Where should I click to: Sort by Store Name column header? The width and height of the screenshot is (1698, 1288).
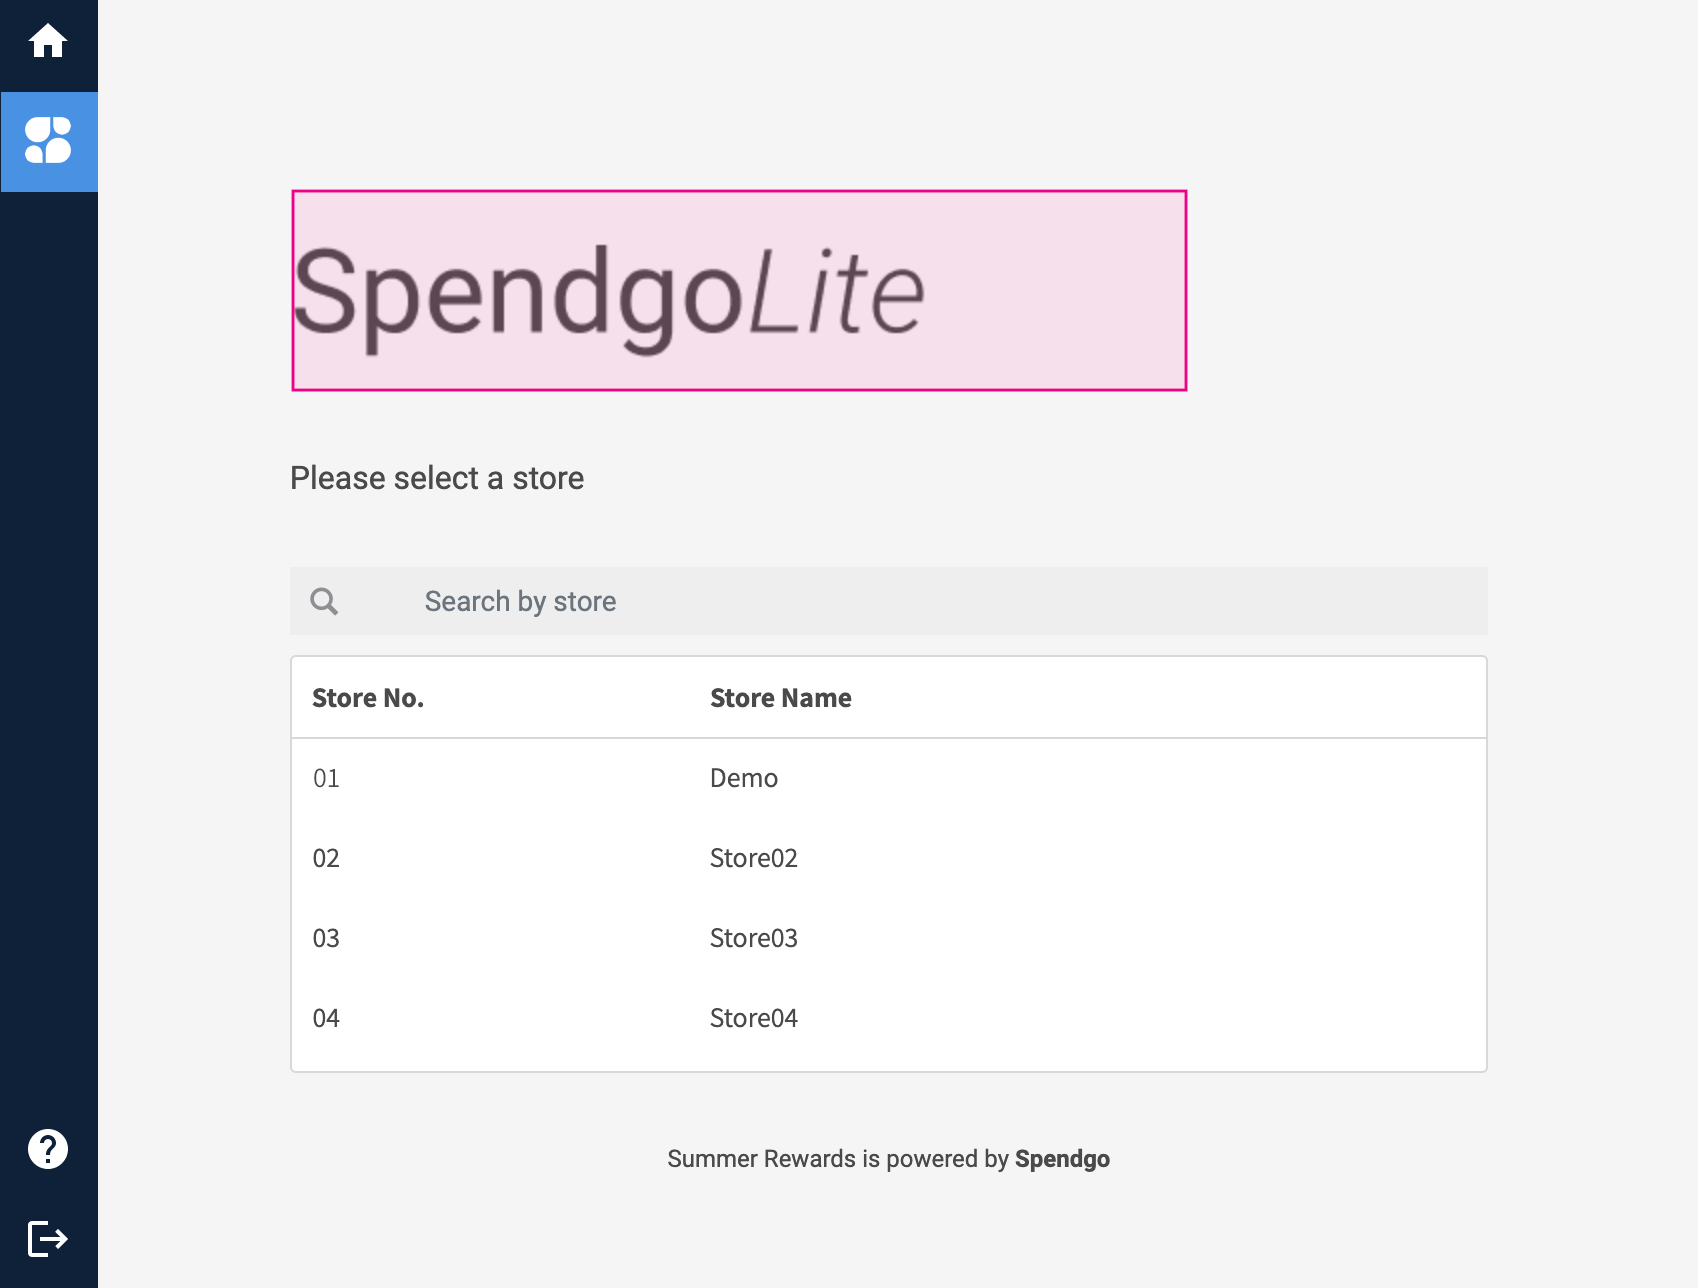click(780, 698)
